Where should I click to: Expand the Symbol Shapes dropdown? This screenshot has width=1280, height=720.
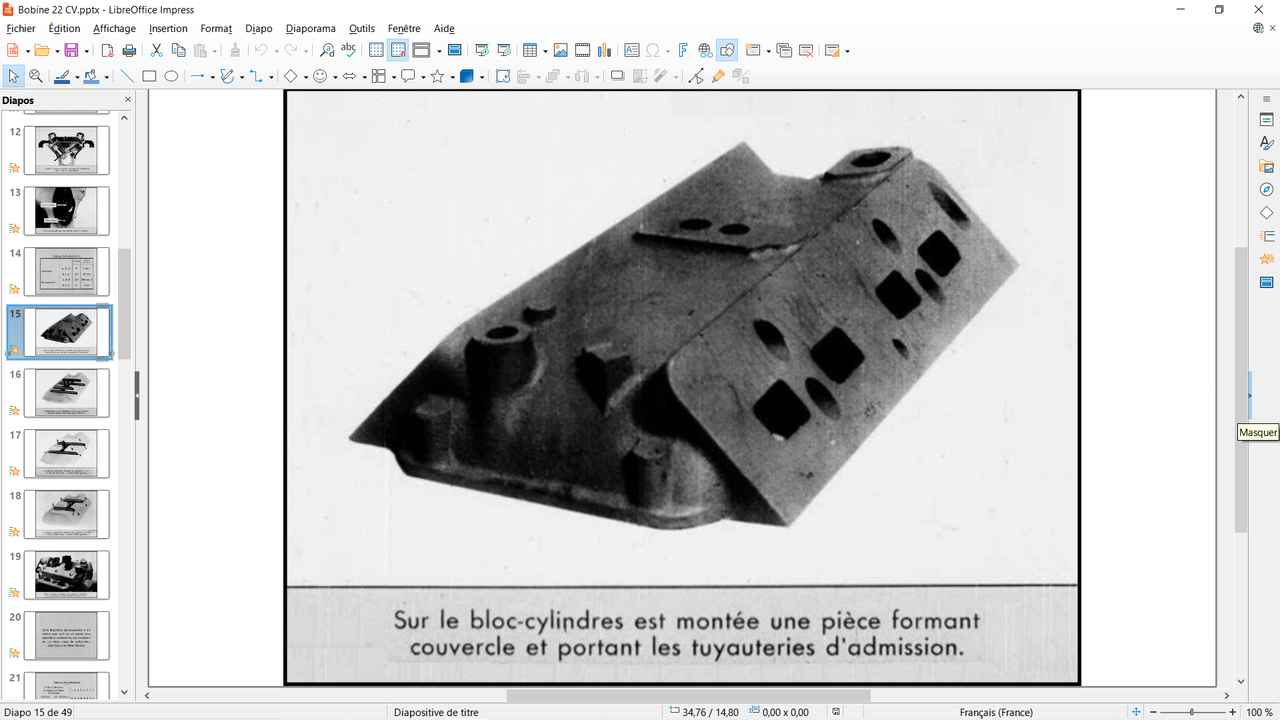click(x=334, y=77)
